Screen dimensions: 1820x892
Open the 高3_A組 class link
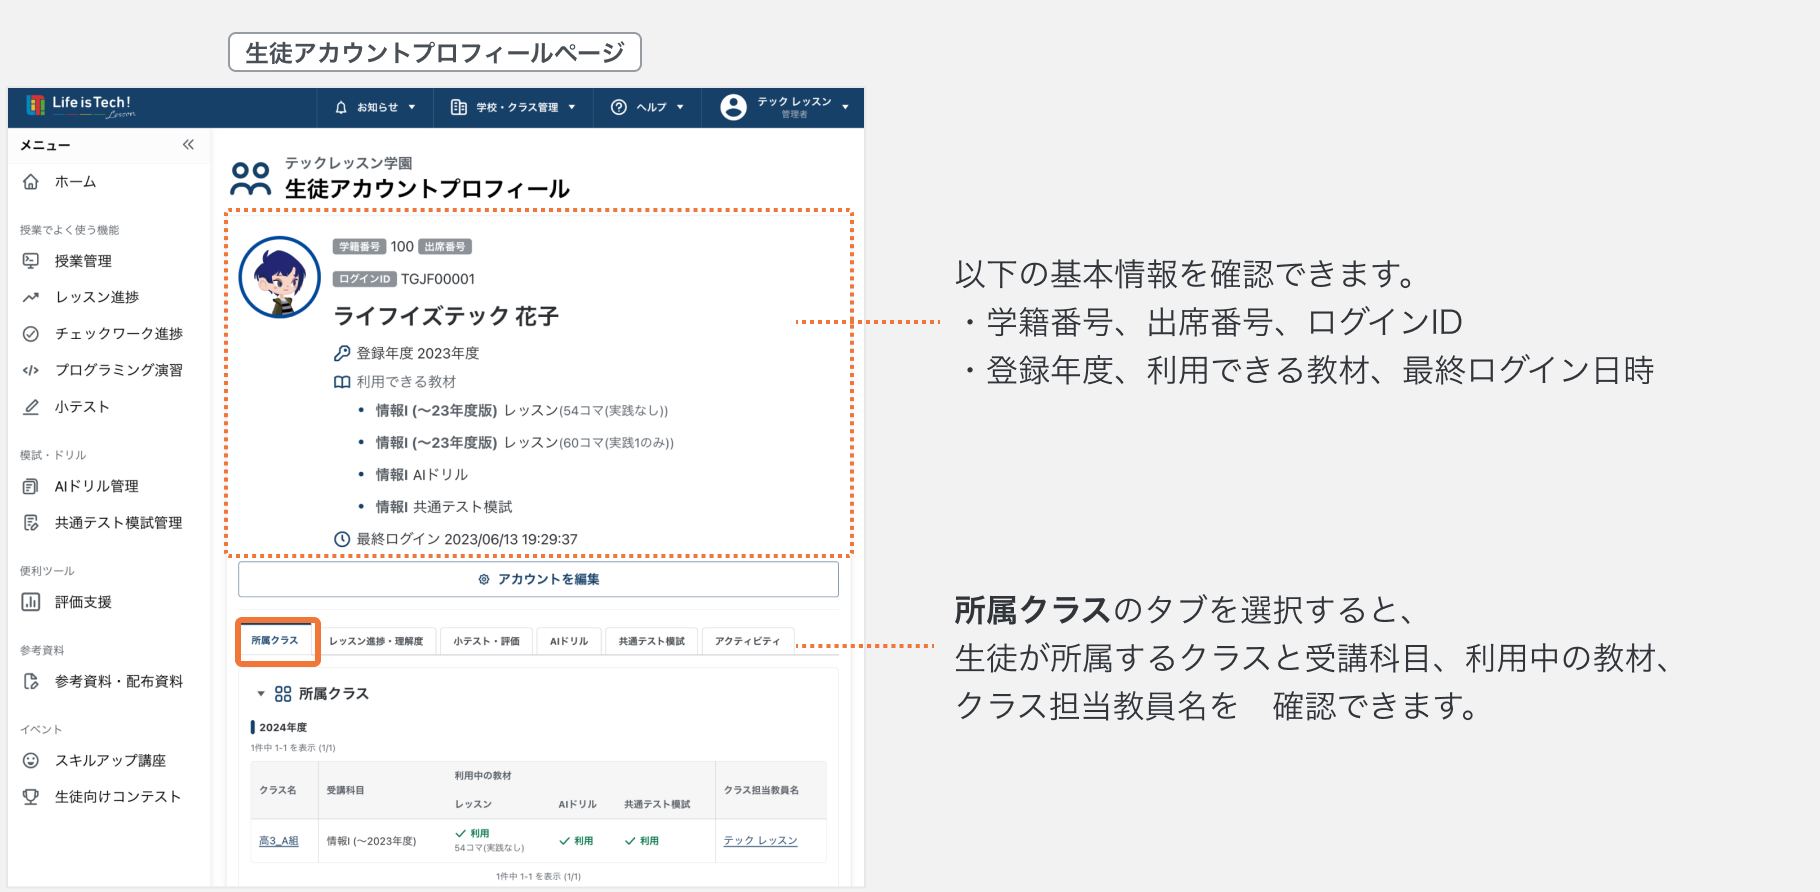click(x=279, y=841)
